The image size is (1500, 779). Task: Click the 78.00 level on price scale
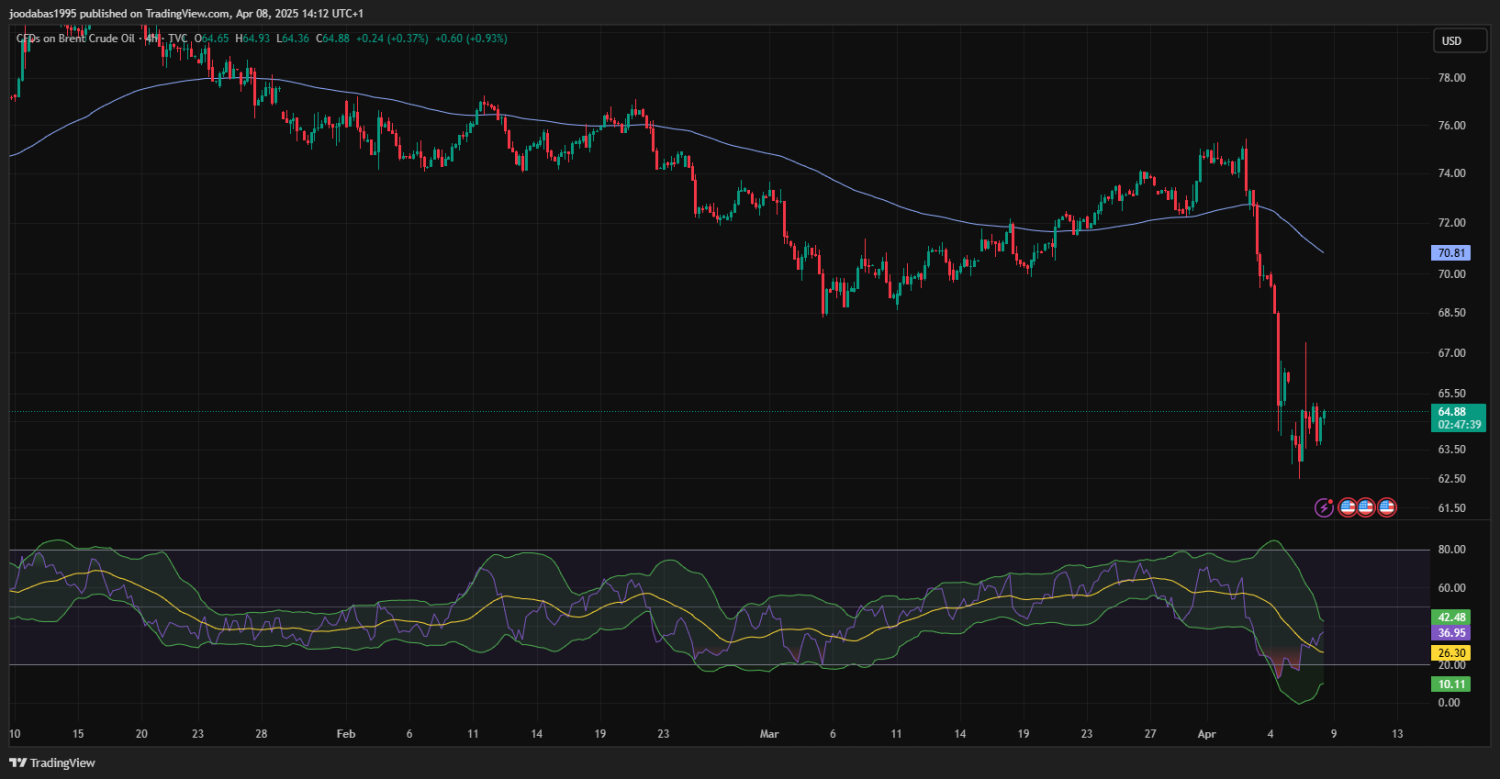coord(1451,78)
